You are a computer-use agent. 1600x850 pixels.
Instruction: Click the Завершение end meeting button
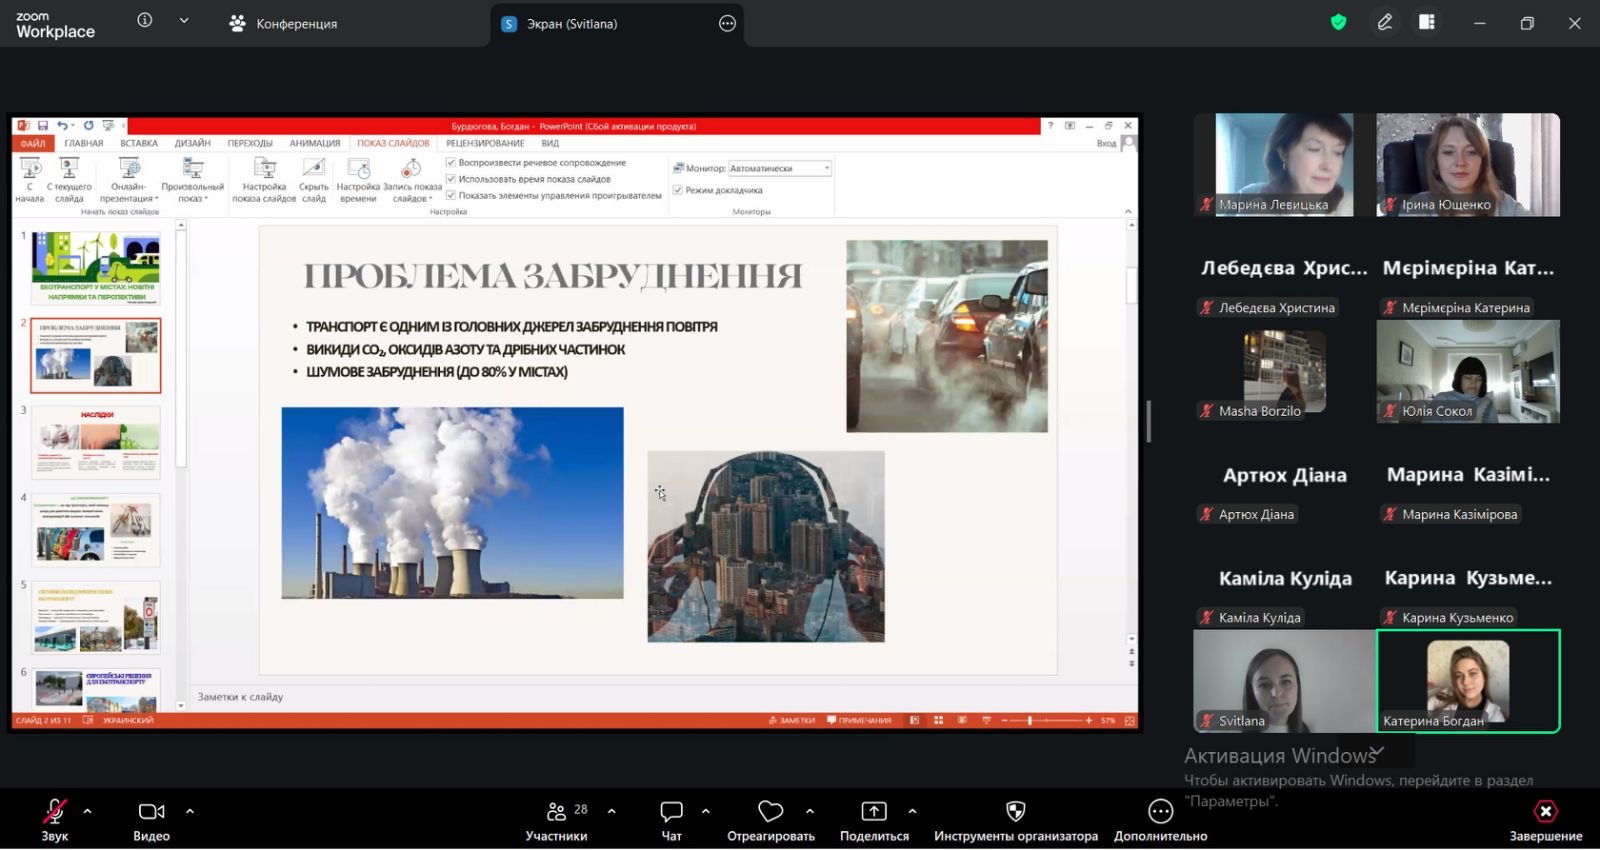point(1545,811)
